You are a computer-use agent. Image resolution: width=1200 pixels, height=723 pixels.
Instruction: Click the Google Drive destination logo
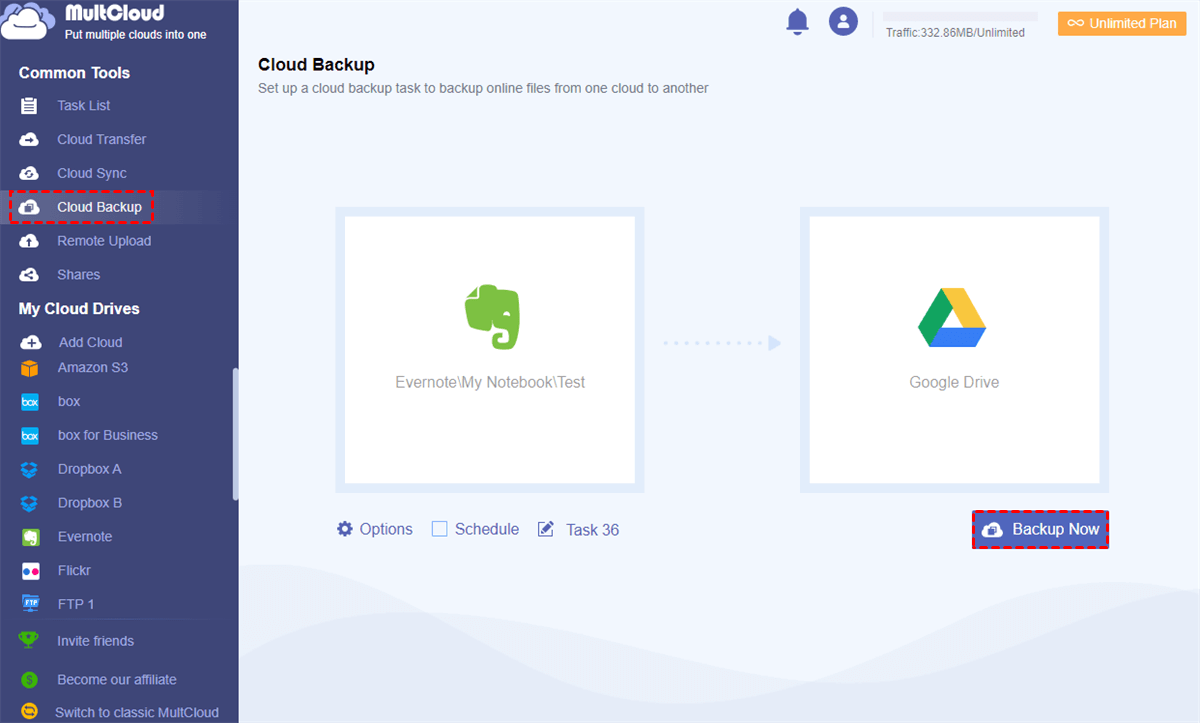click(x=952, y=317)
